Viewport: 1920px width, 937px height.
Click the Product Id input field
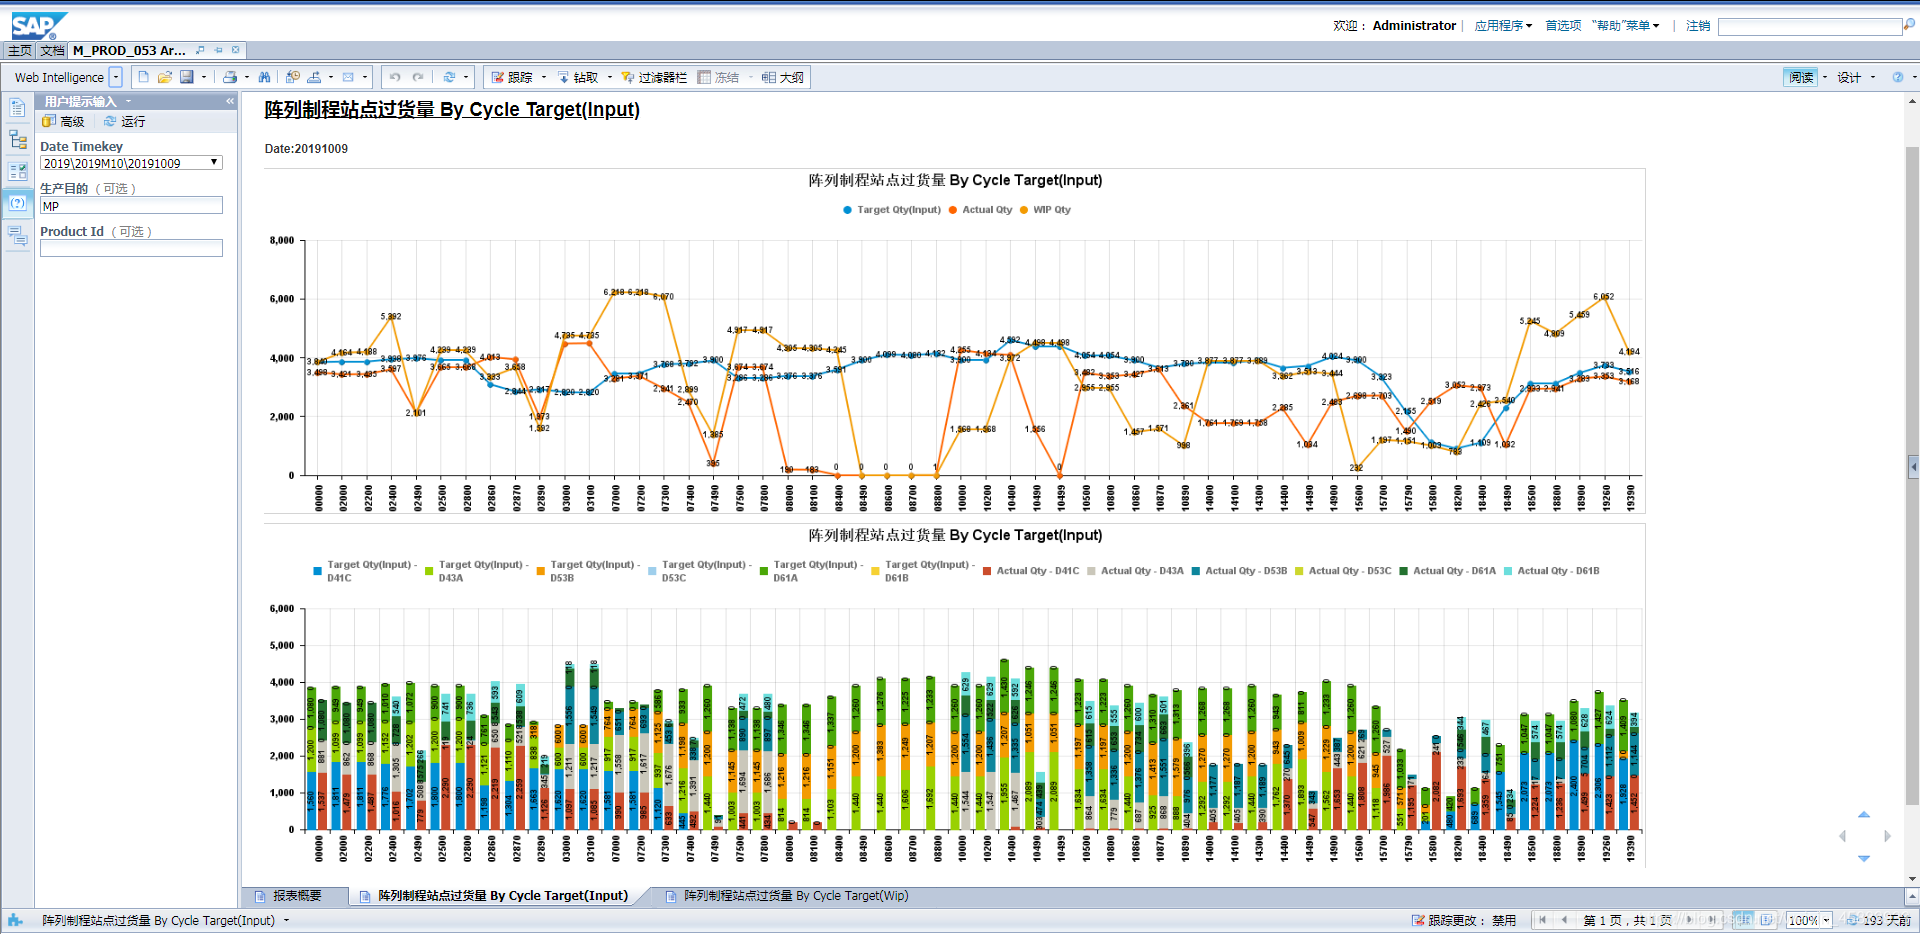[x=131, y=248]
